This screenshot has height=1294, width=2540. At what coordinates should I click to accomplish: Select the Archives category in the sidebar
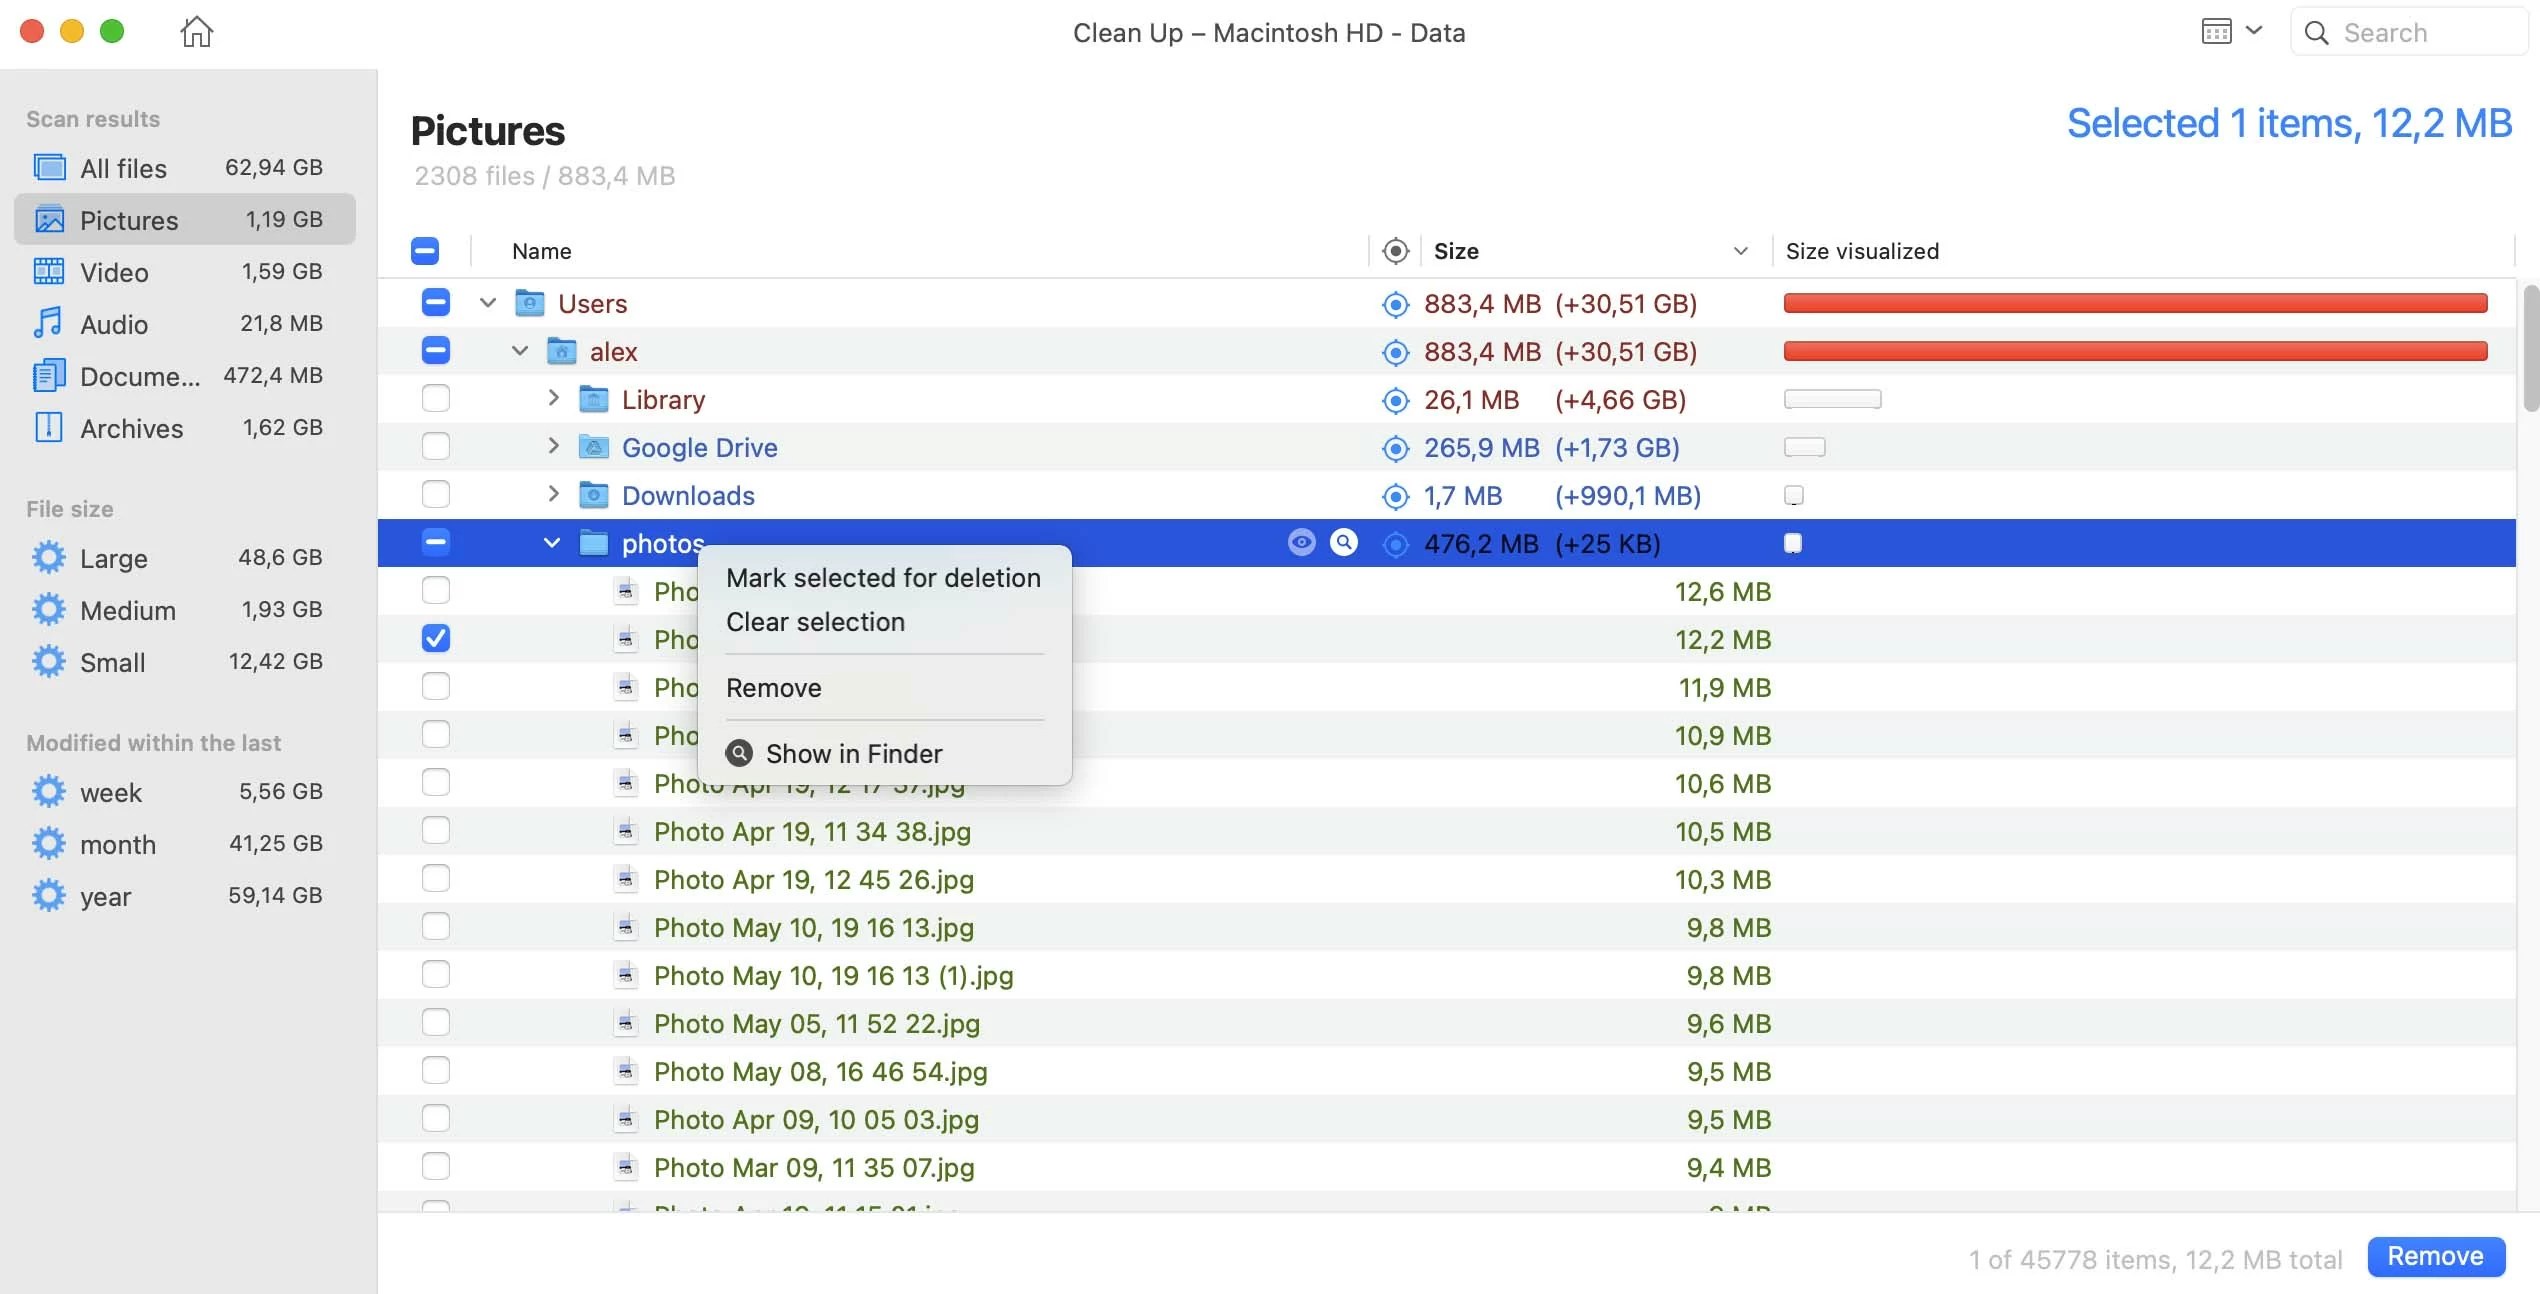click(x=130, y=427)
